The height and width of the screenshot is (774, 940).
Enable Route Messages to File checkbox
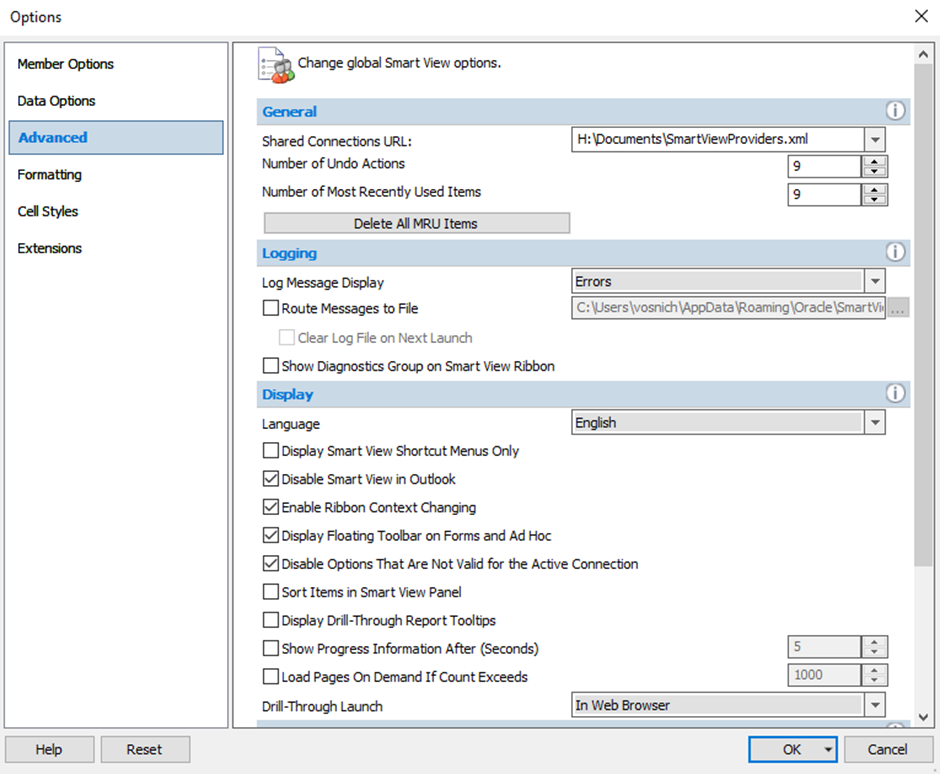click(x=271, y=309)
